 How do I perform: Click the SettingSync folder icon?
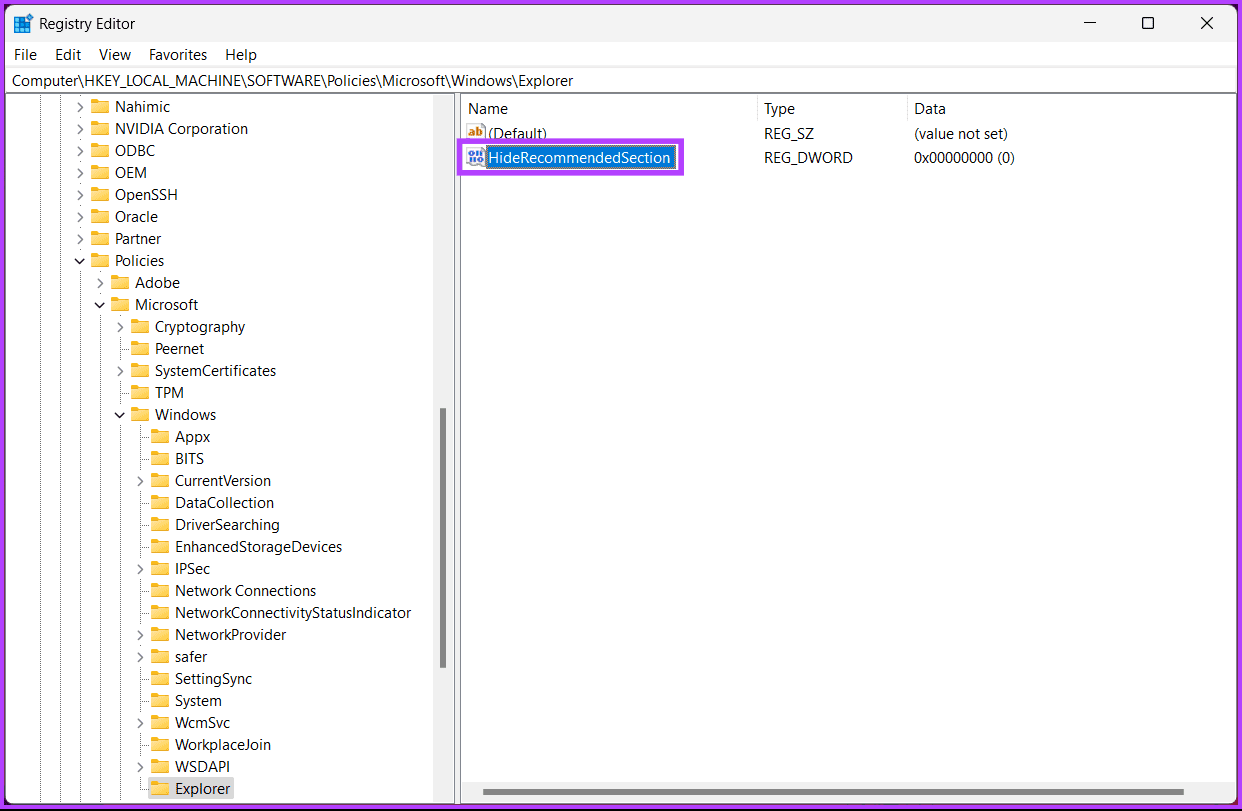[159, 679]
